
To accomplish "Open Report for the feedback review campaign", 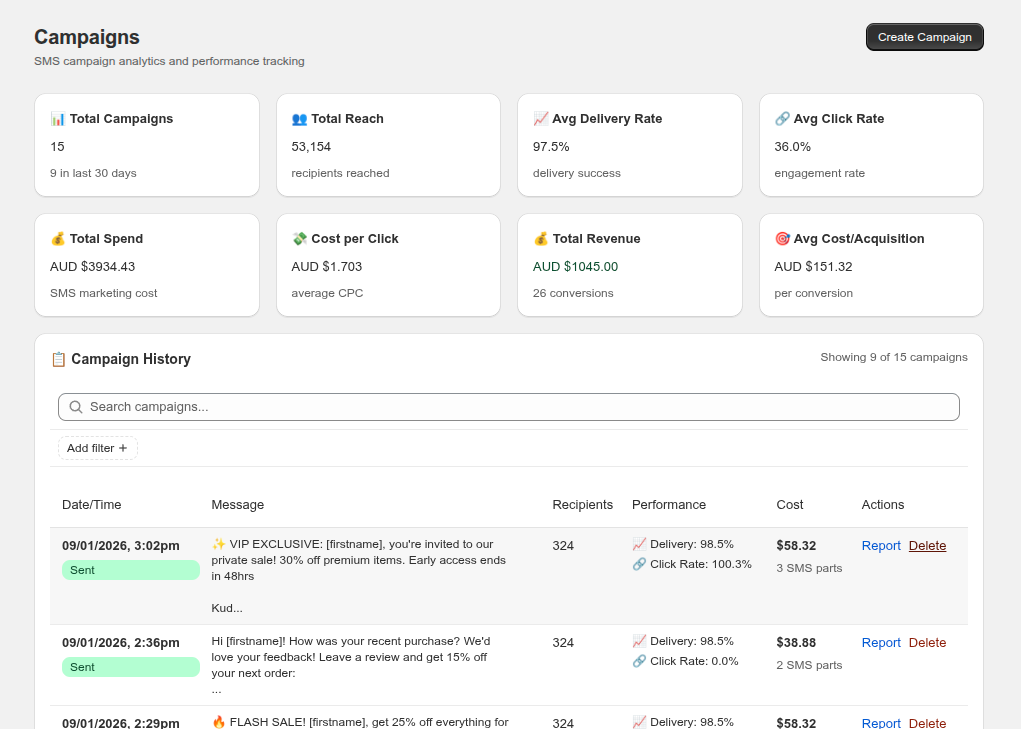I will click(x=881, y=643).
